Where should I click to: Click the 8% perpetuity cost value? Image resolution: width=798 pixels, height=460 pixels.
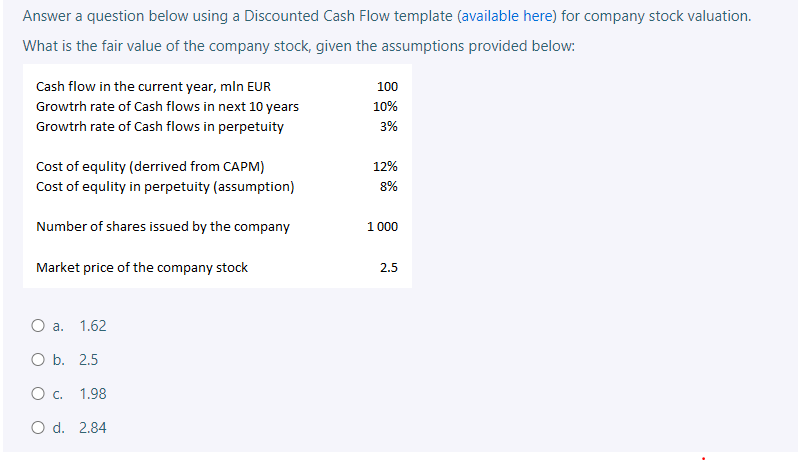coord(389,186)
